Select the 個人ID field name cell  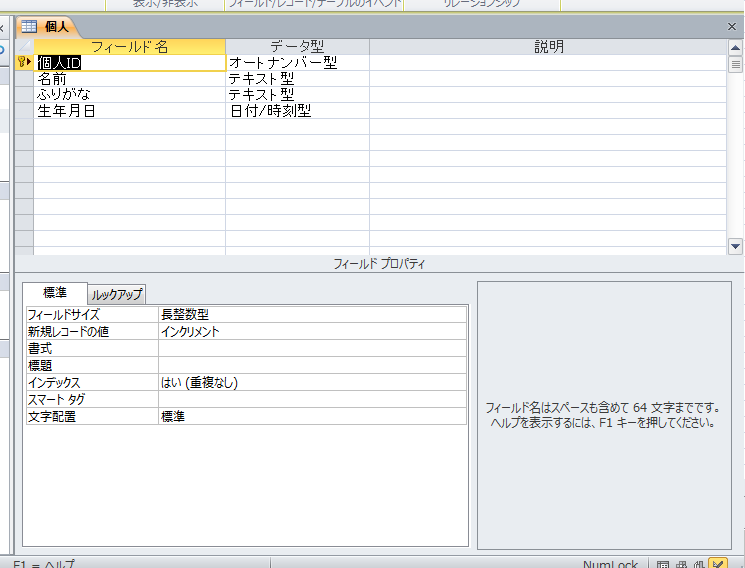[x=129, y=63]
